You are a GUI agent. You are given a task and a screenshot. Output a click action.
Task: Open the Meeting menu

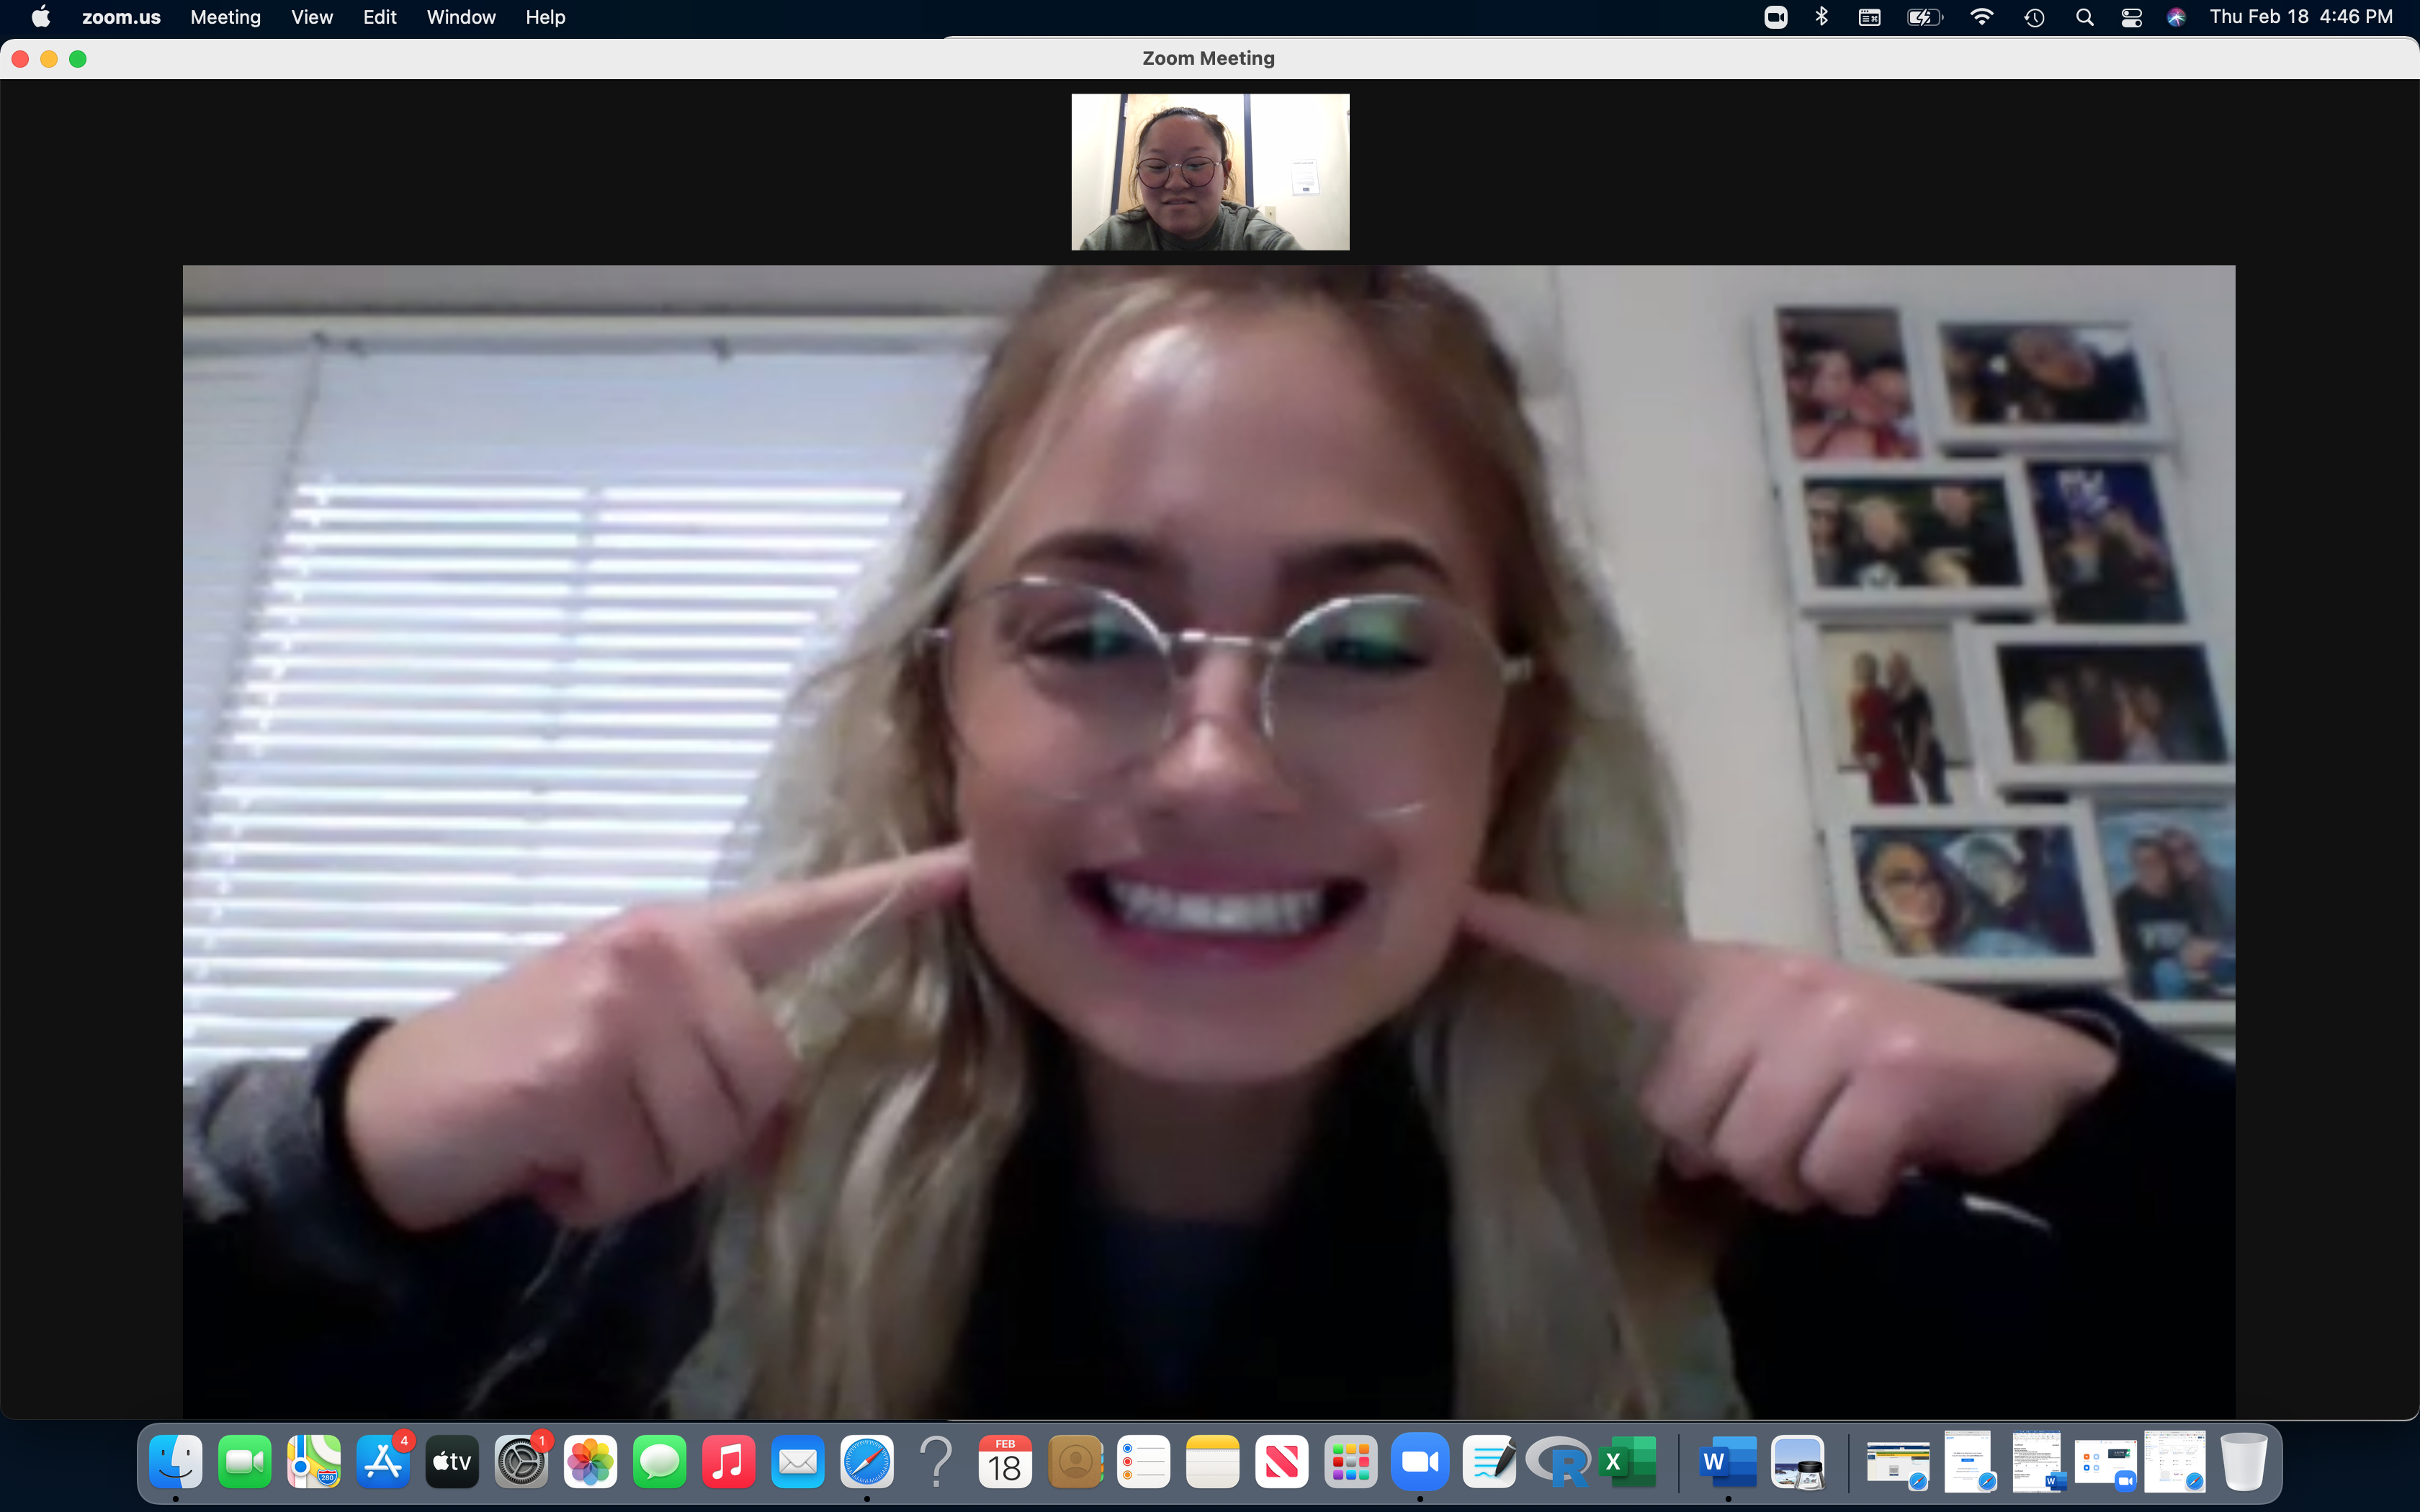tap(225, 17)
